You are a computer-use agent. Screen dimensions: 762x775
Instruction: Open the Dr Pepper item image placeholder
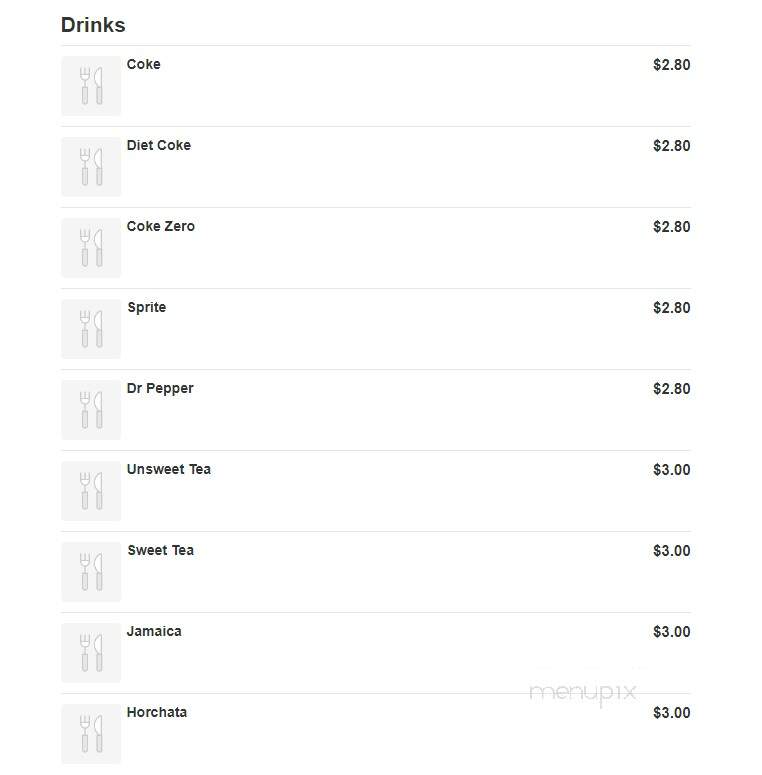point(91,410)
